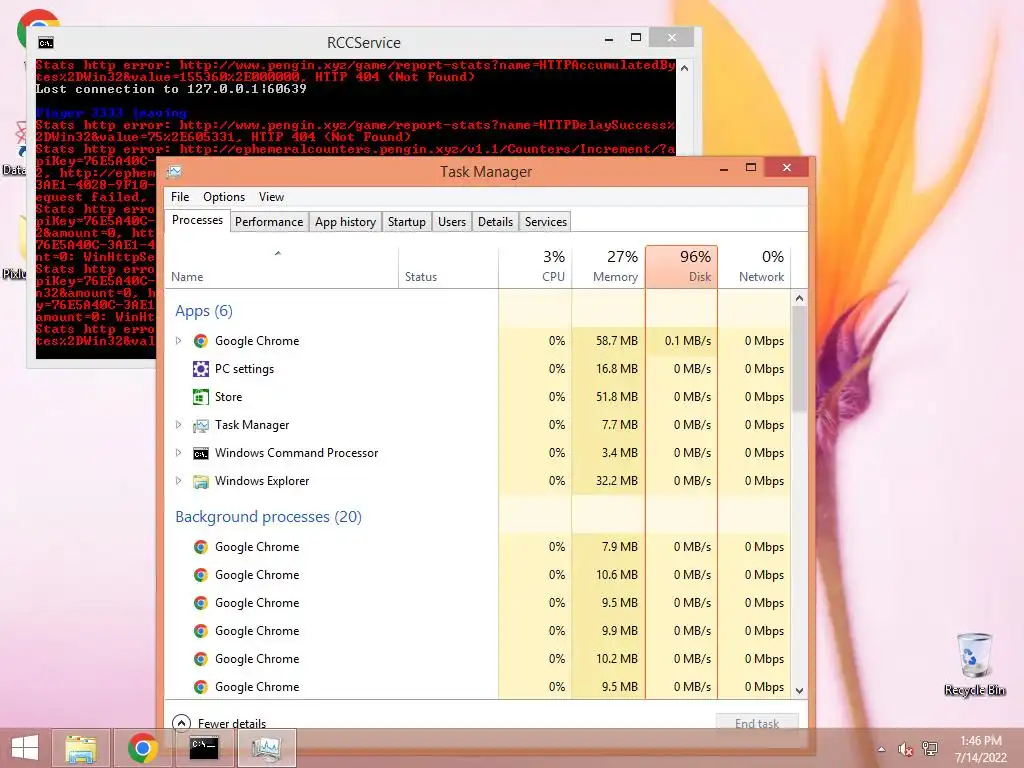
Task: Sort by the Name column header
Action: point(281,268)
